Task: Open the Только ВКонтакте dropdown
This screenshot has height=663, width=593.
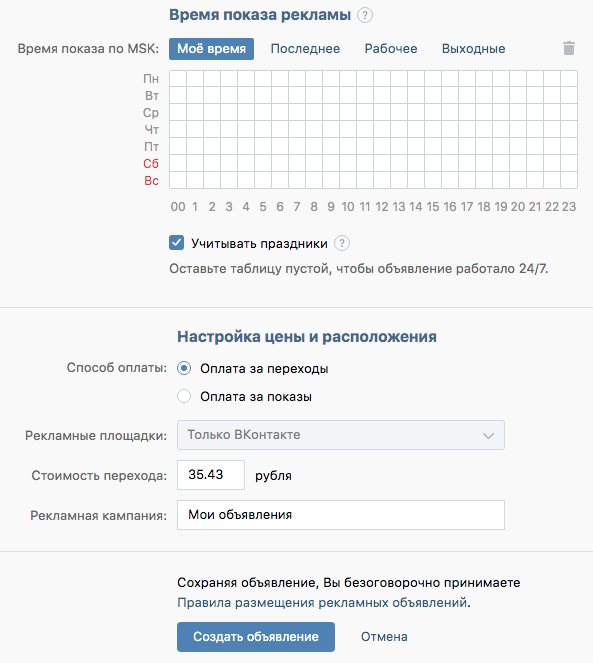Action: pyautogui.click(x=341, y=435)
